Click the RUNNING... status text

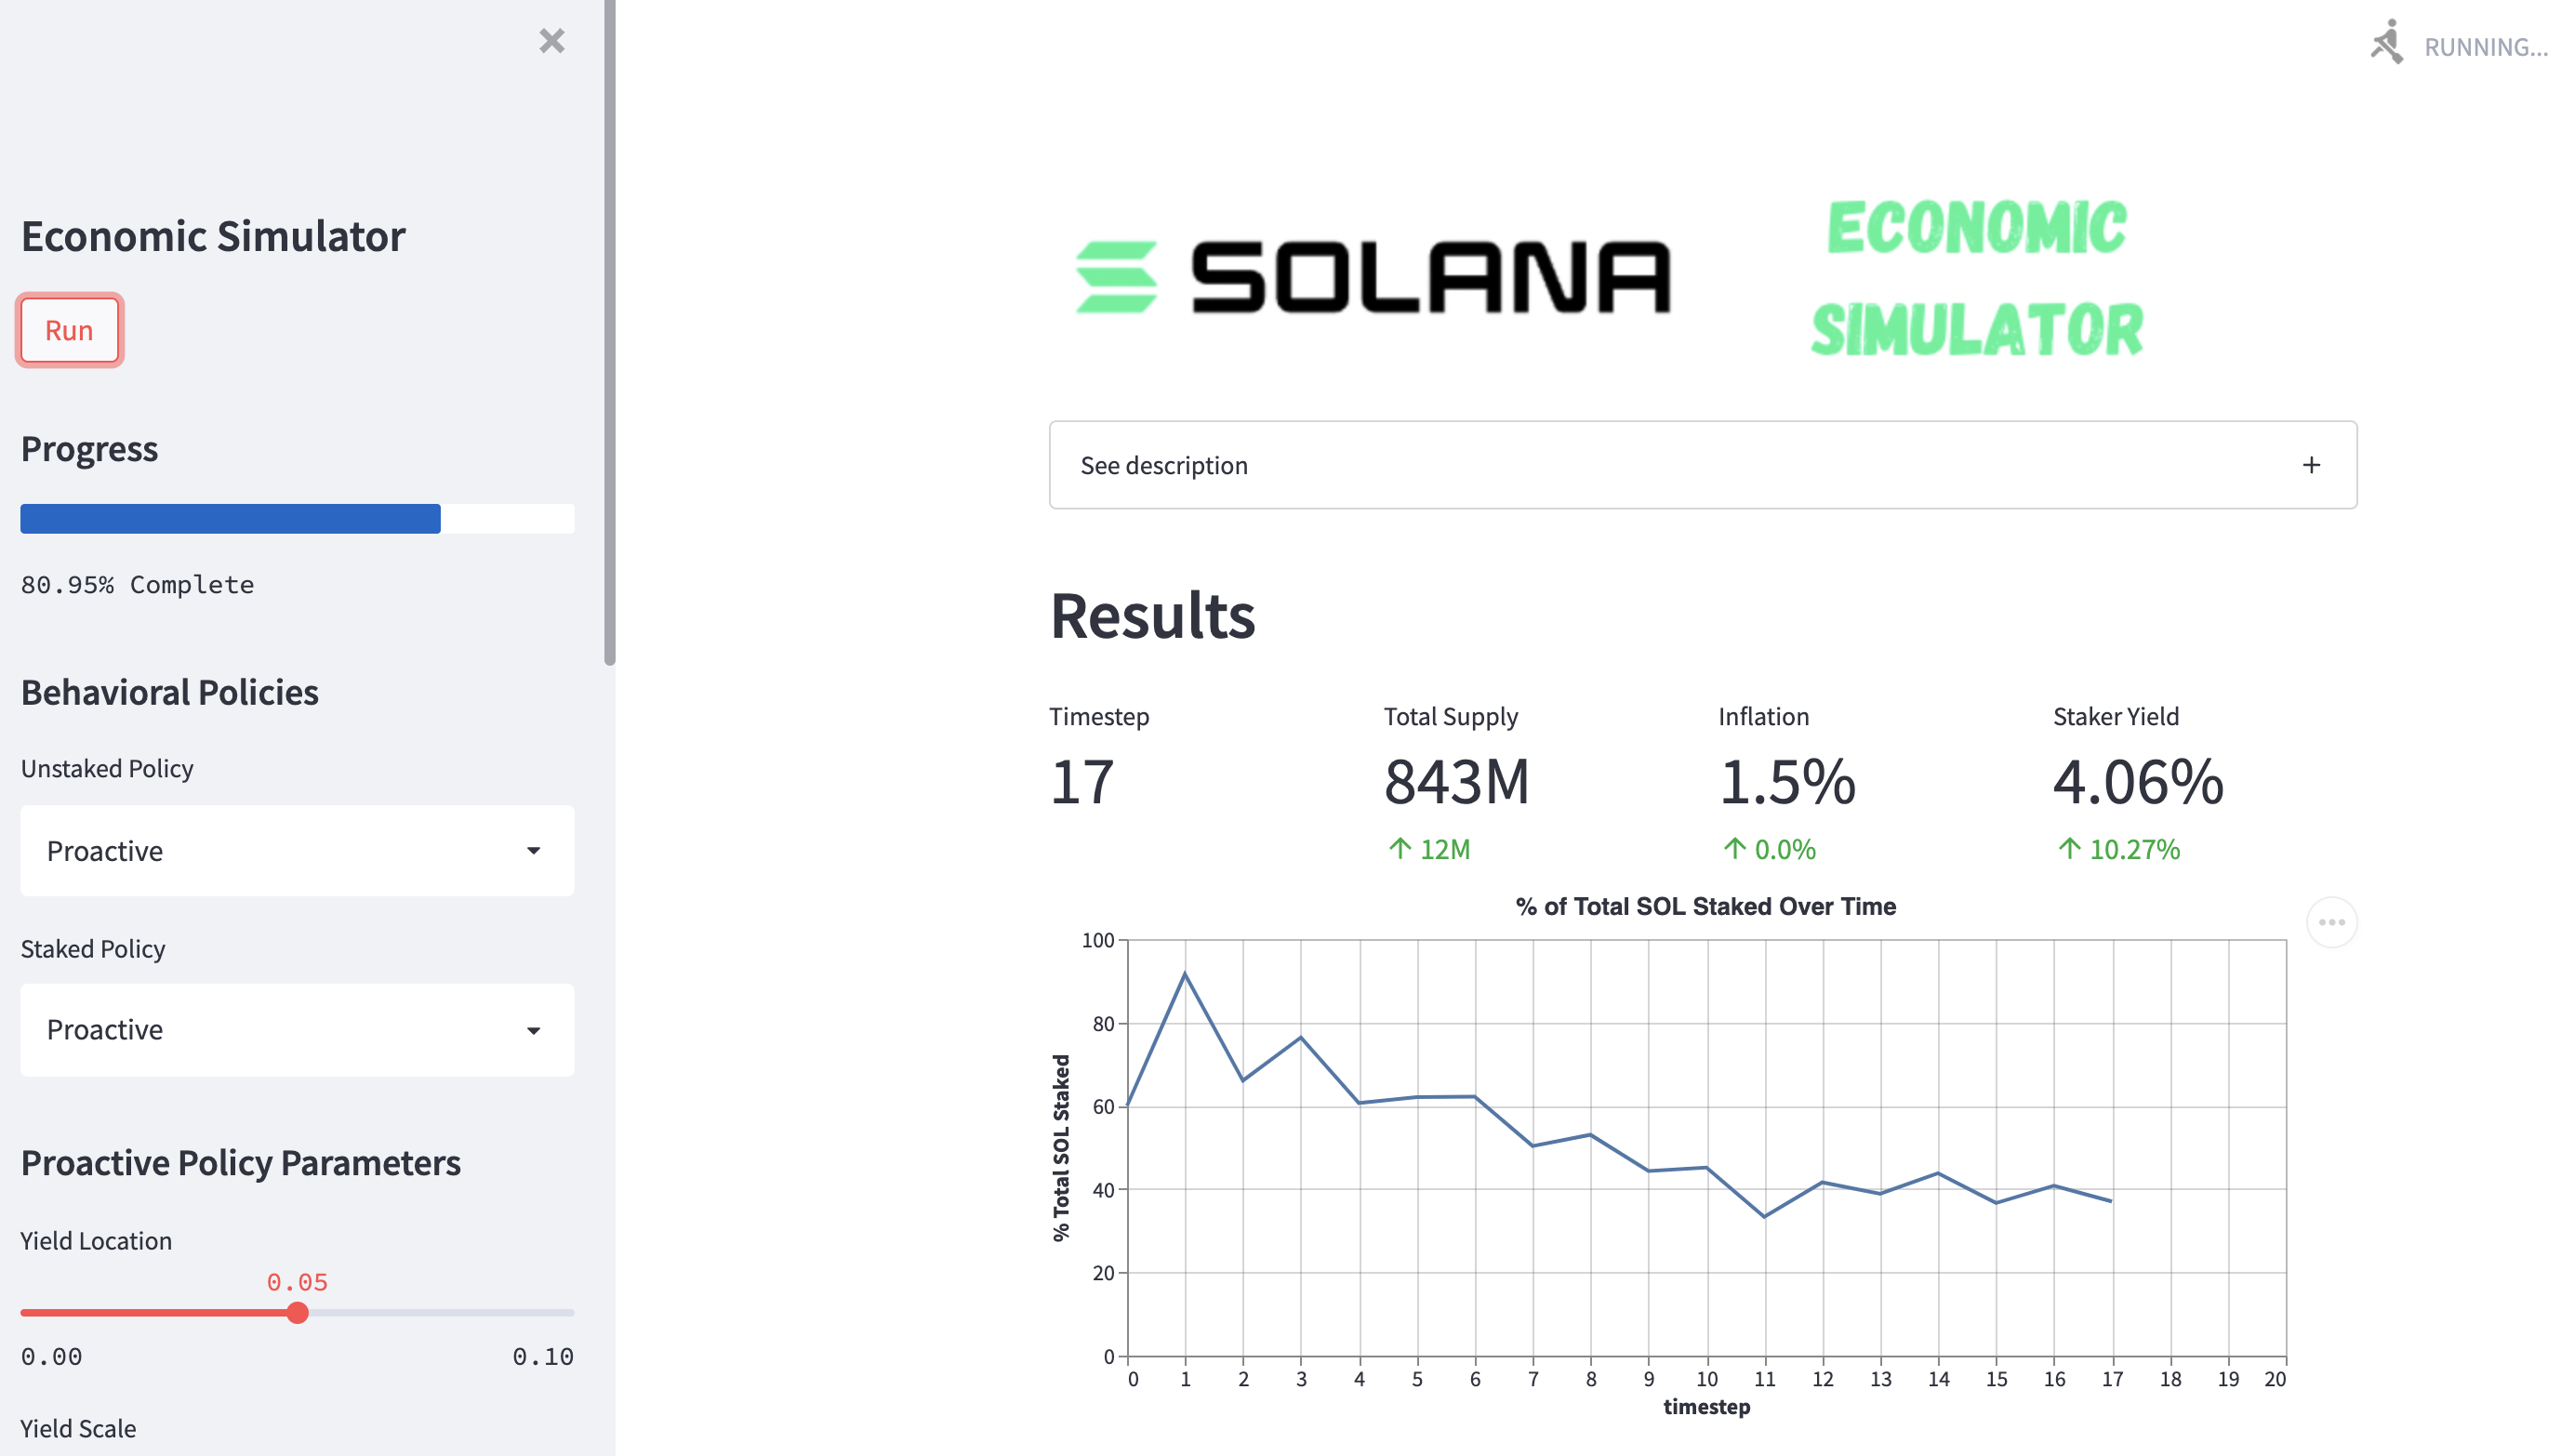pyautogui.click(x=2485, y=47)
